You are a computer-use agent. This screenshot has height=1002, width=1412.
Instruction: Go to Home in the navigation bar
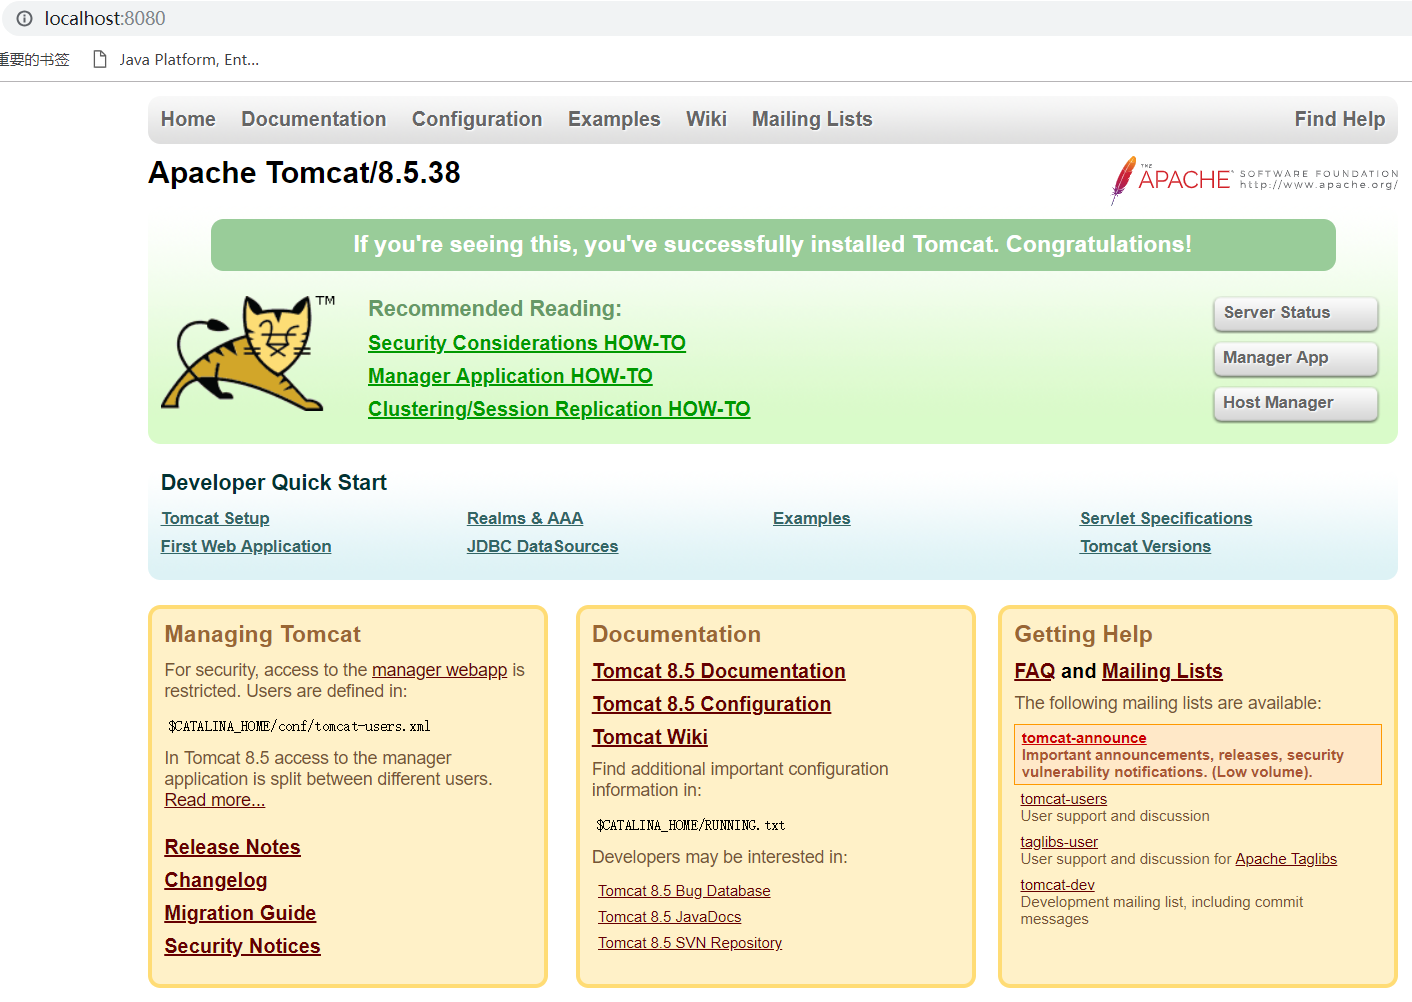(x=188, y=119)
